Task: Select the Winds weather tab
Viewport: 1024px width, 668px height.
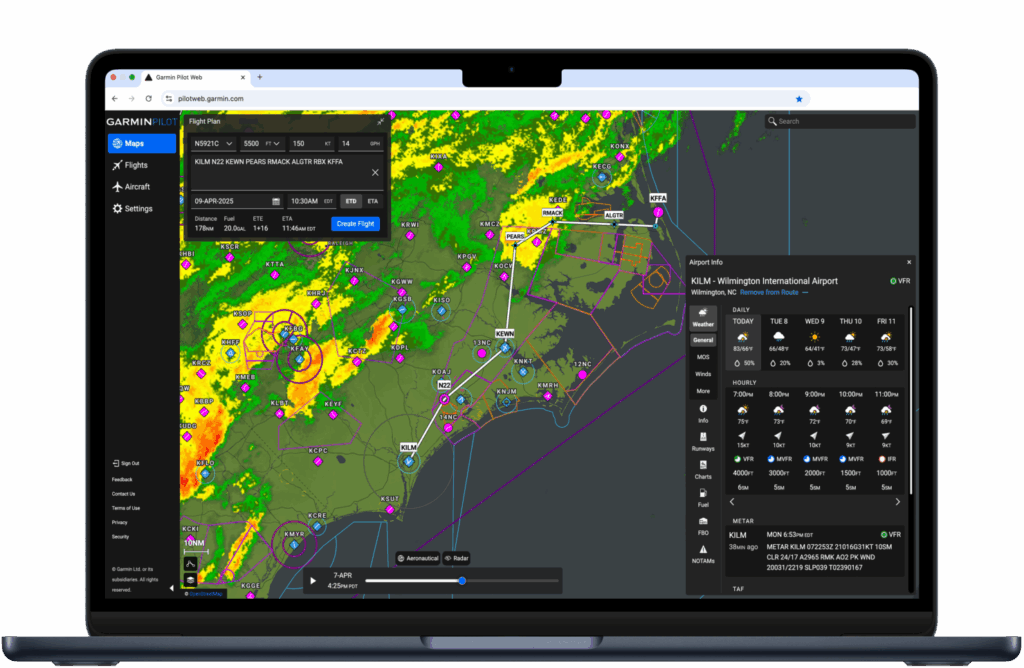Action: coord(703,373)
